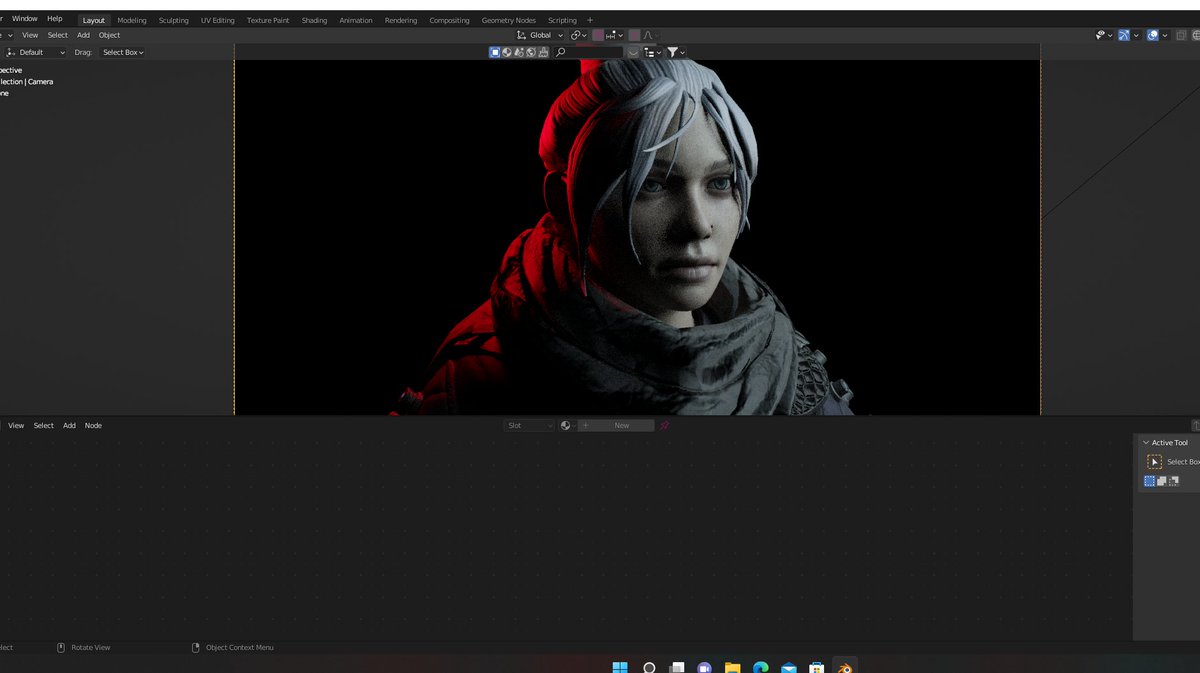Open the Compositing workspace tab
1200x673 pixels.
click(x=449, y=20)
